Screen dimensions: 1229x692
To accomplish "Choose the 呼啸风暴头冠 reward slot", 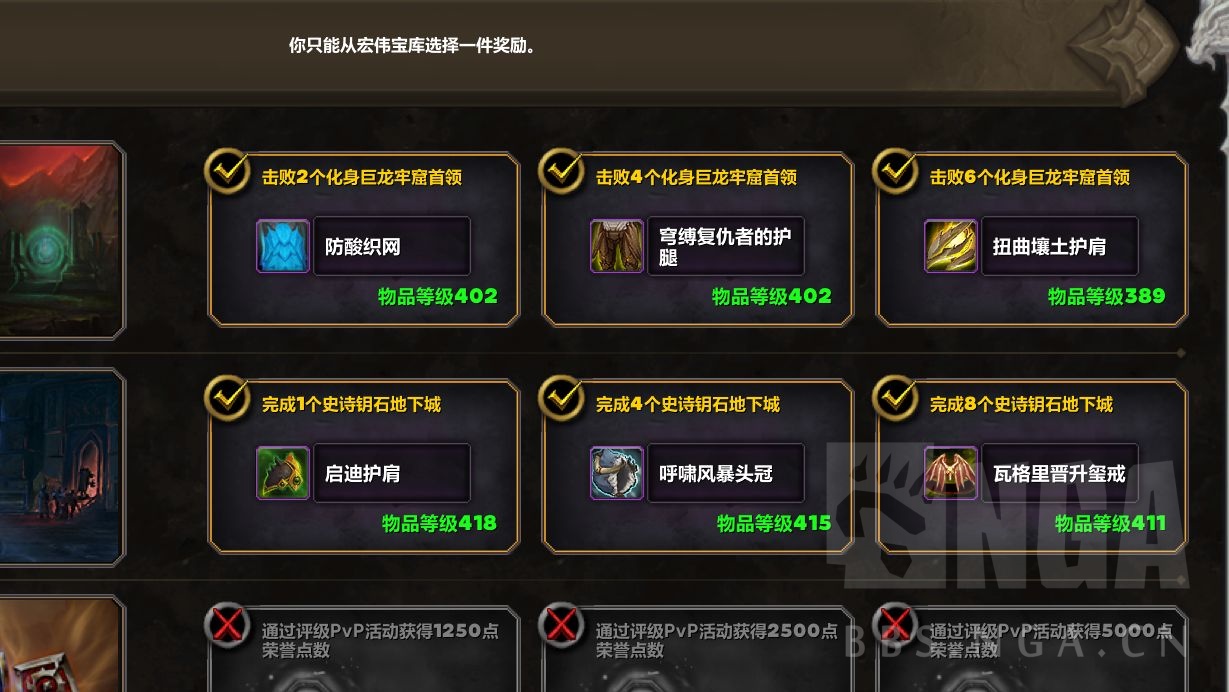I will click(x=698, y=466).
